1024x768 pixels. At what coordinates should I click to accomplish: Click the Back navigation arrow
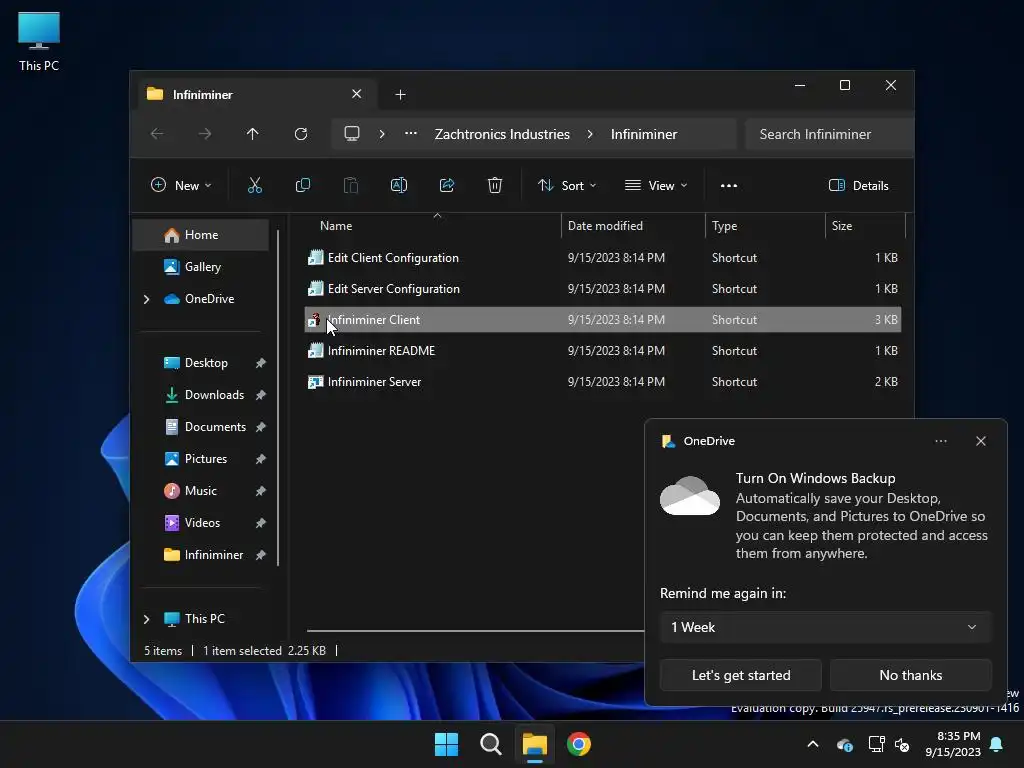coord(157,134)
